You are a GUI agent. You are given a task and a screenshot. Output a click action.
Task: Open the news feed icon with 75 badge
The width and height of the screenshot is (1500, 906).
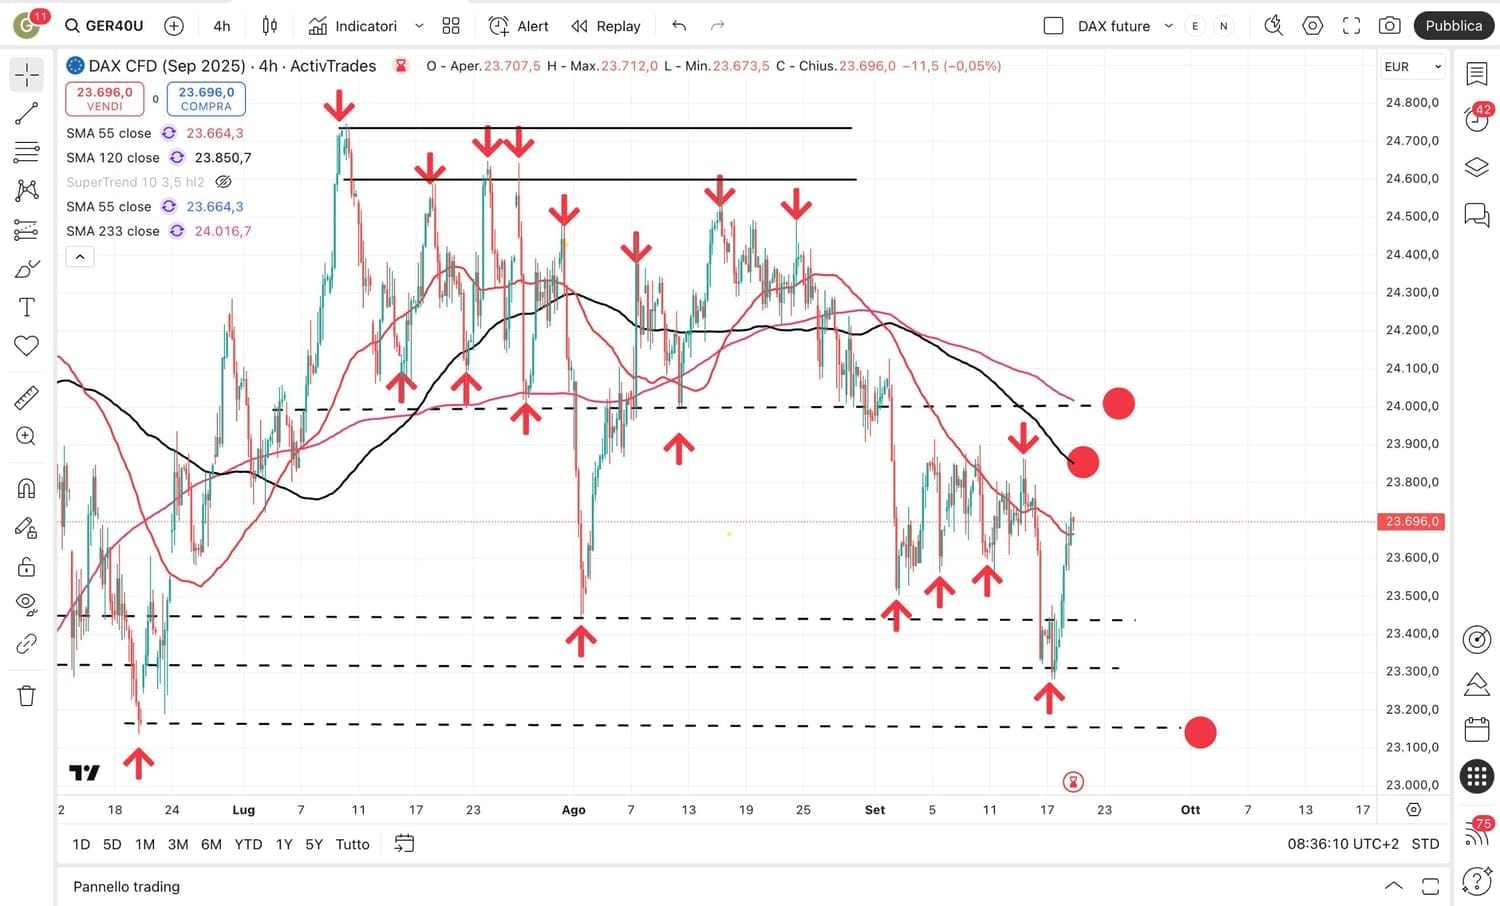1477,832
